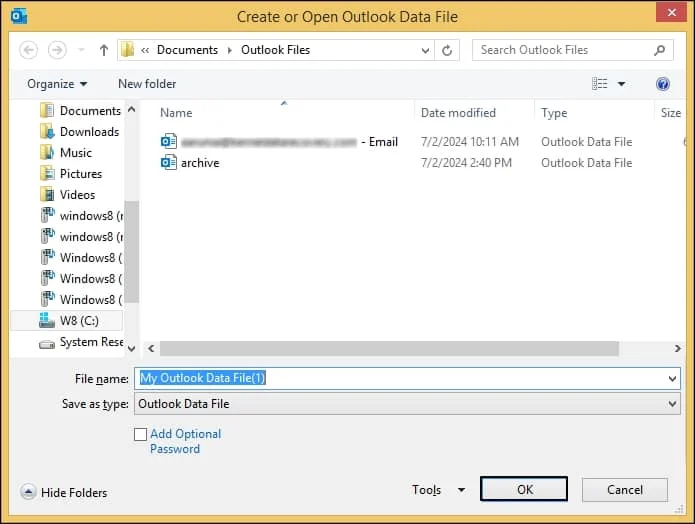Select the Email Outlook data file
This screenshot has width=695, height=524.
click(279, 142)
